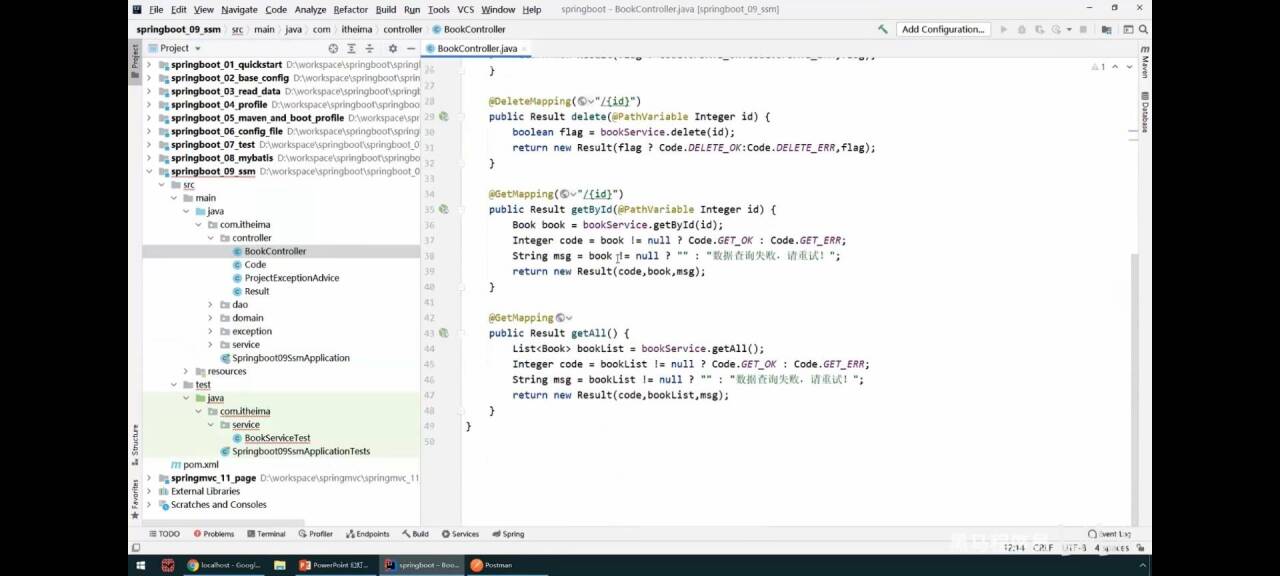This screenshot has width=1280, height=576.
Task: Click the 4 spaces indent widget
Action: coord(1111,548)
